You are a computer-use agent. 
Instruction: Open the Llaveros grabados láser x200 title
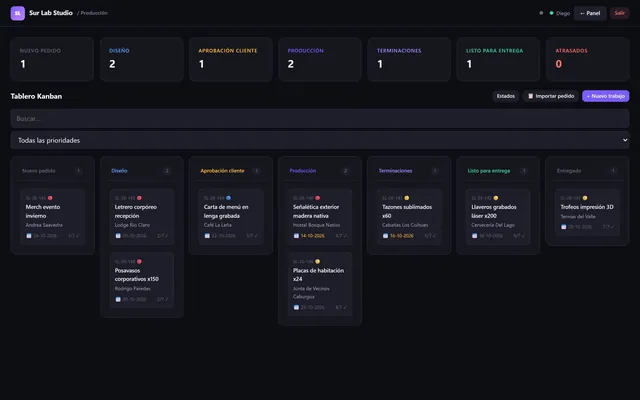tap(494, 211)
